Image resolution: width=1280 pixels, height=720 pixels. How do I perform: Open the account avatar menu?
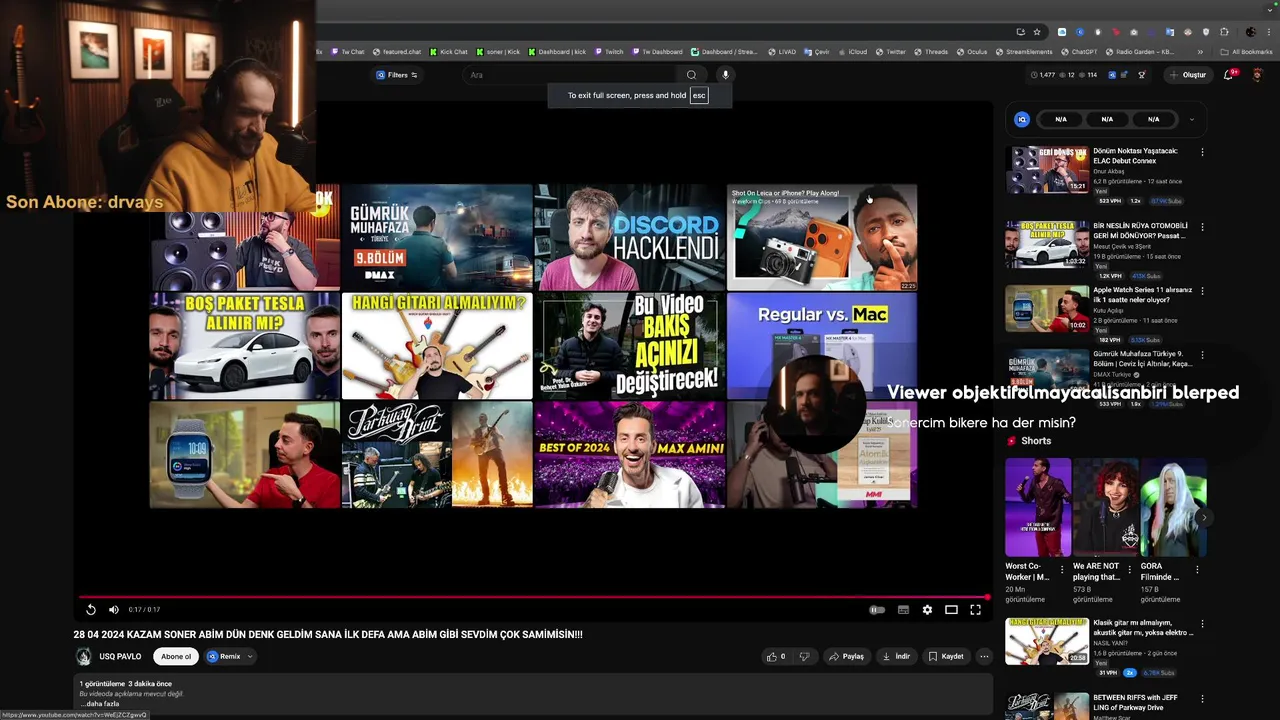pyautogui.click(x=1258, y=75)
